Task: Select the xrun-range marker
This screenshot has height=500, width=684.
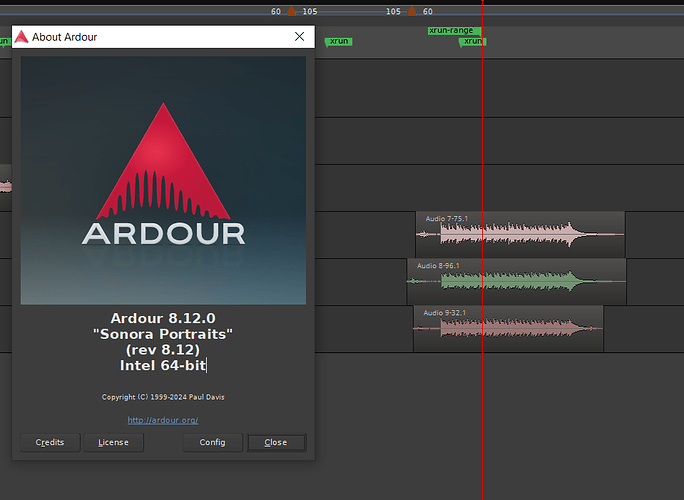Action: pos(451,31)
